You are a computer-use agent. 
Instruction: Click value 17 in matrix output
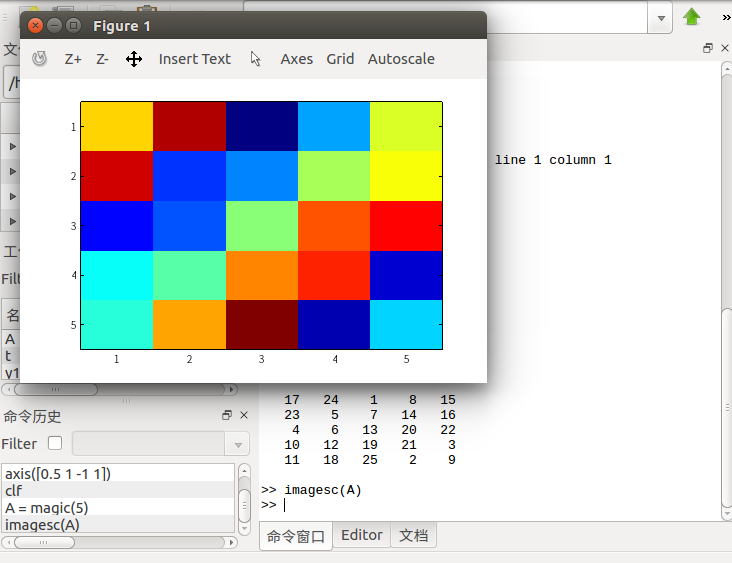tap(292, 400)
